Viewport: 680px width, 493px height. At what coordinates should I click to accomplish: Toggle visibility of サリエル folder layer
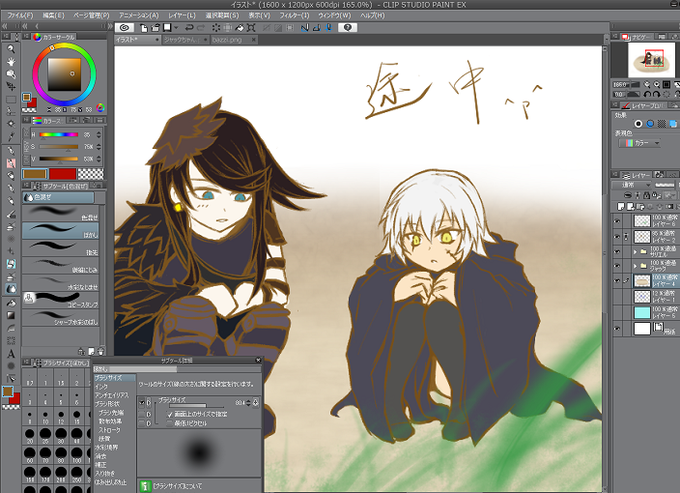pyautogui.click(x=617, y=251)
